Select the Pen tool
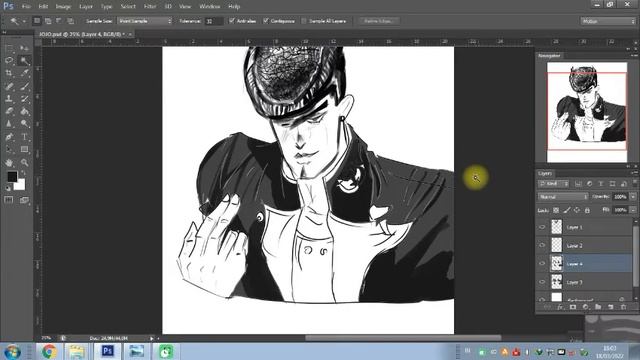This screenshot has width=640, height=360. 9,137
